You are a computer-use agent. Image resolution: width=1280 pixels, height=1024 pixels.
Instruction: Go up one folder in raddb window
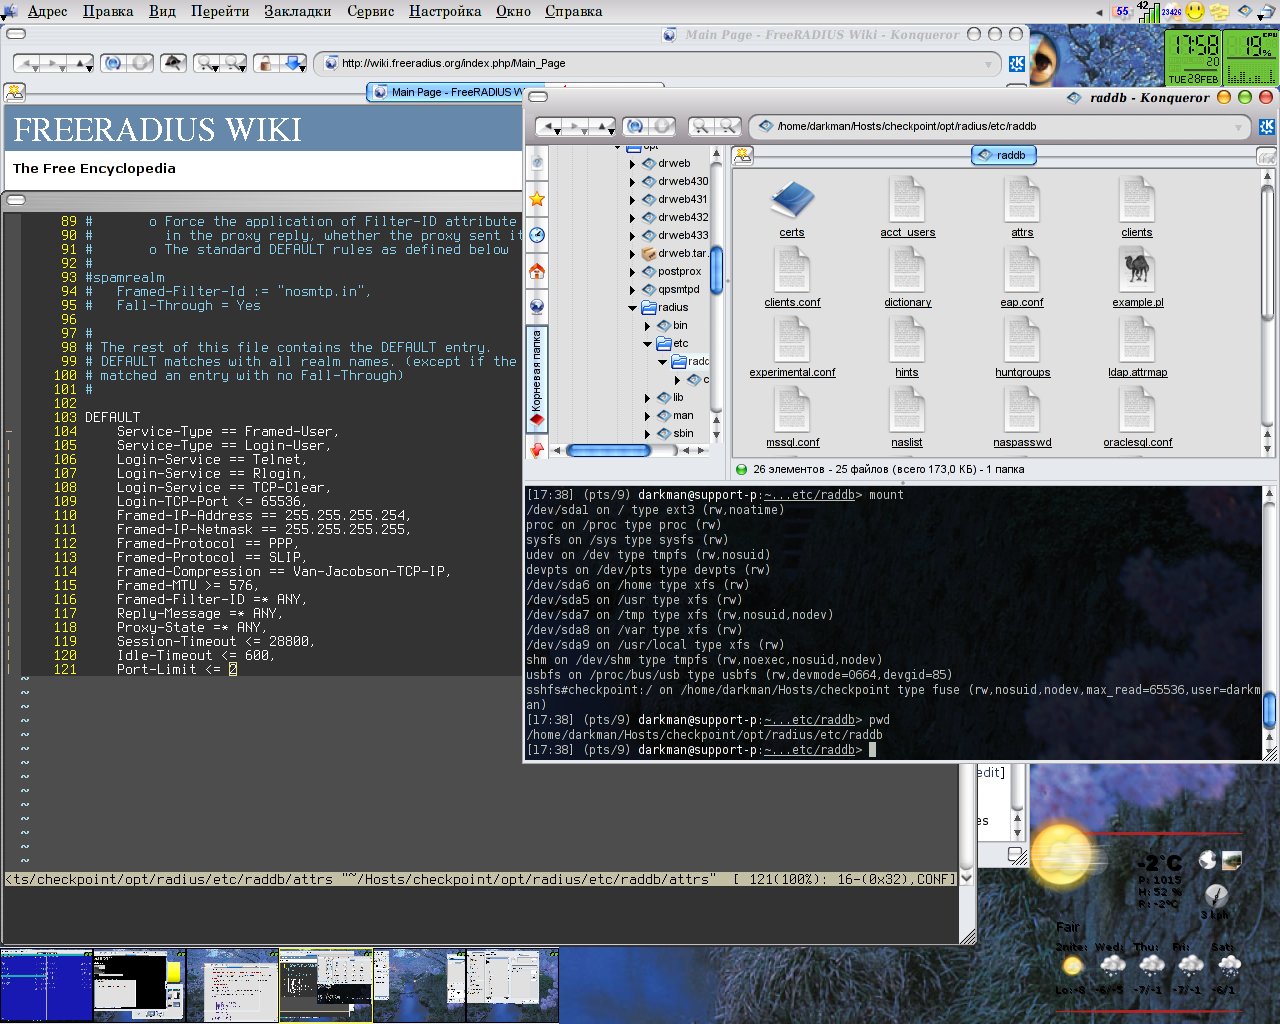(x=601, y=127)
